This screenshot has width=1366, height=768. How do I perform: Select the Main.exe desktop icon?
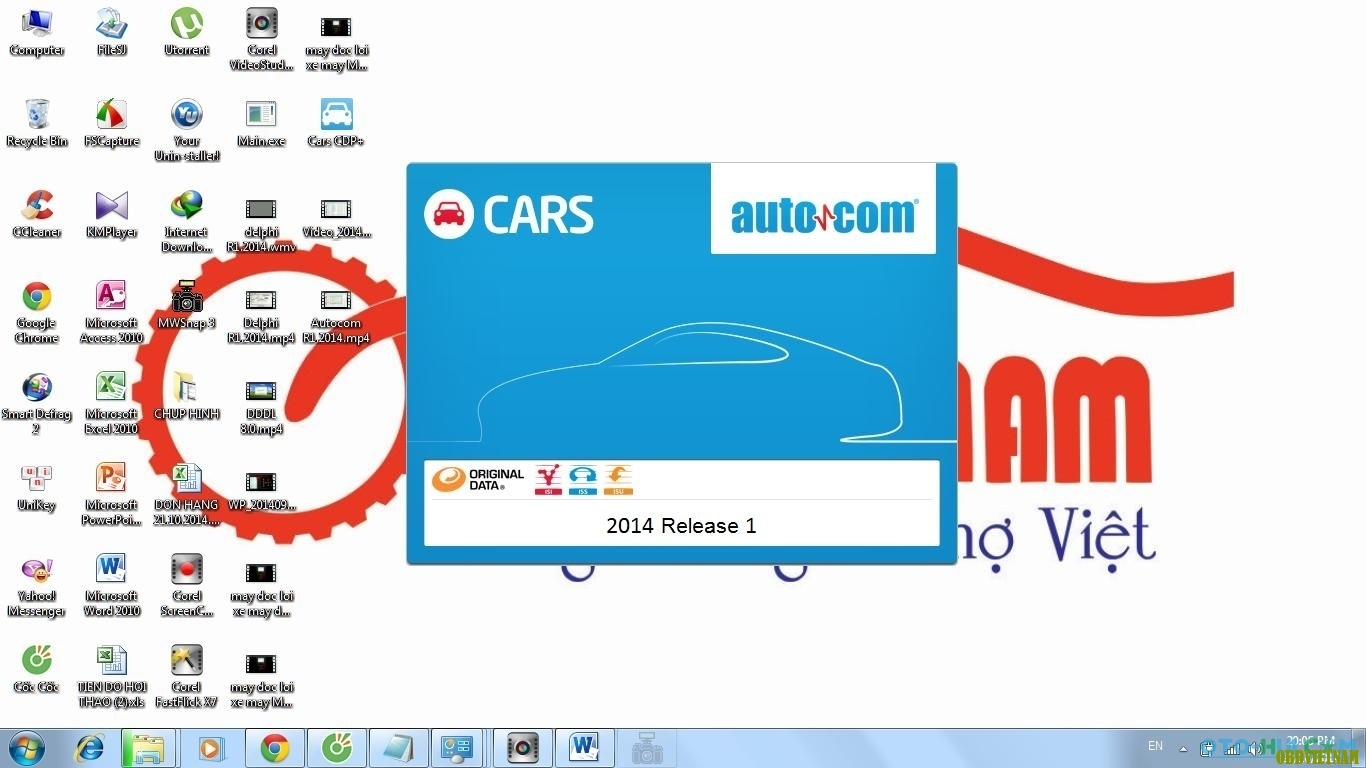pyautogui.click(x=261, y=115)
